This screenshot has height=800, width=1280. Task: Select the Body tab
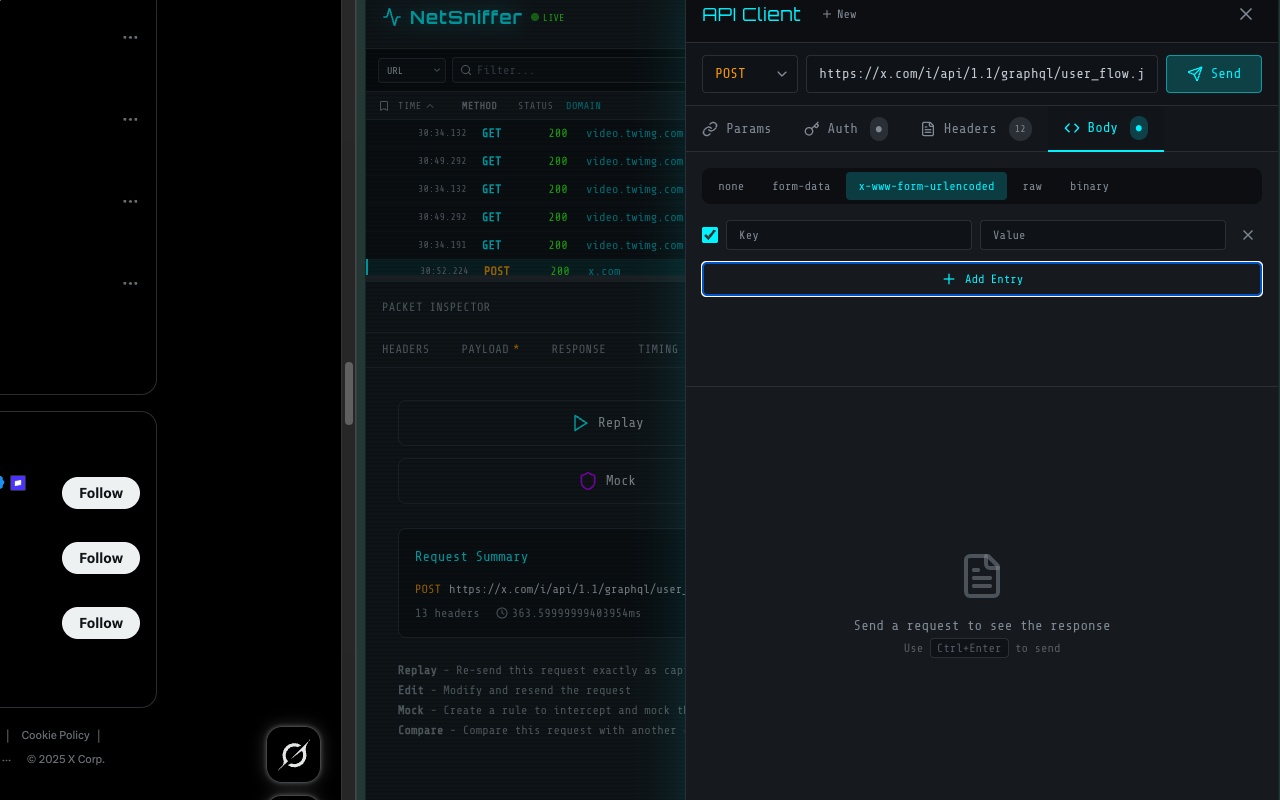[1106, 128]
